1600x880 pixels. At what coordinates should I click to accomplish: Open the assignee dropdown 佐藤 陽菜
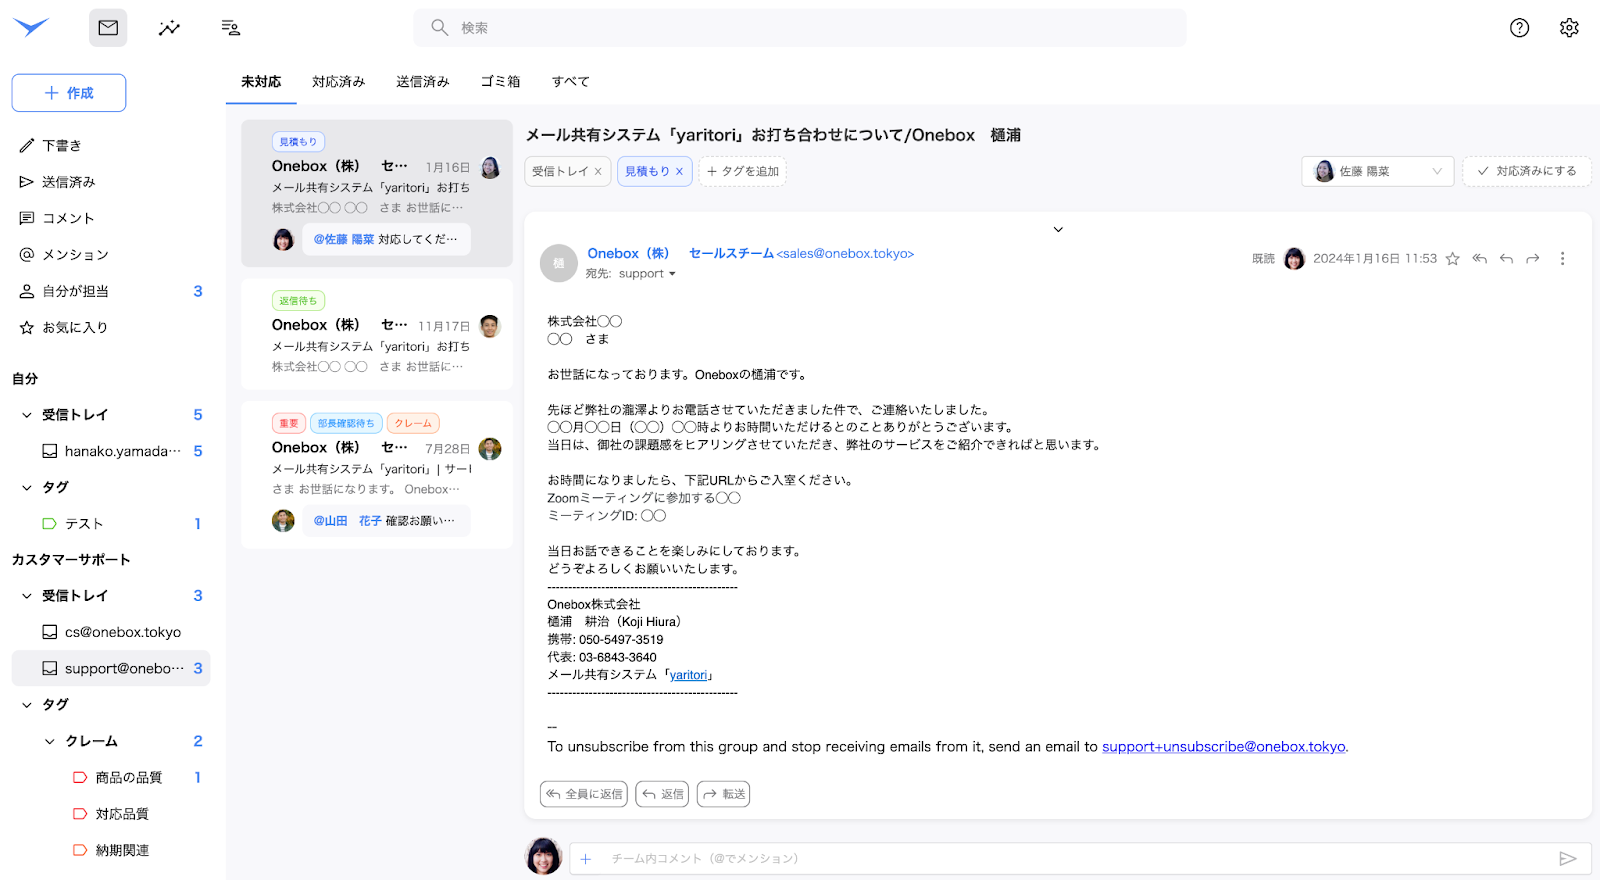[x=1377, y=171]
